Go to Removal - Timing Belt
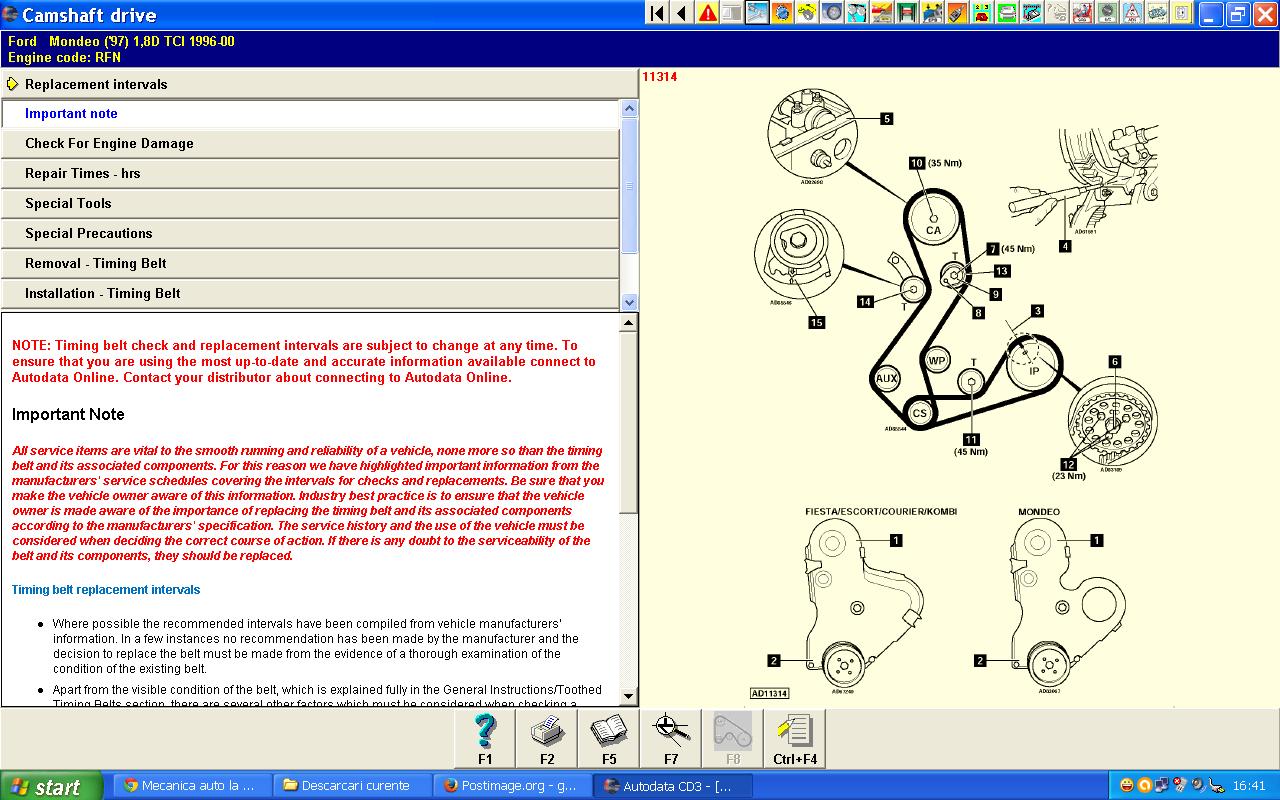Image resolution: width=1280 pixels, height=800 pixels. [x=95, y=263]
